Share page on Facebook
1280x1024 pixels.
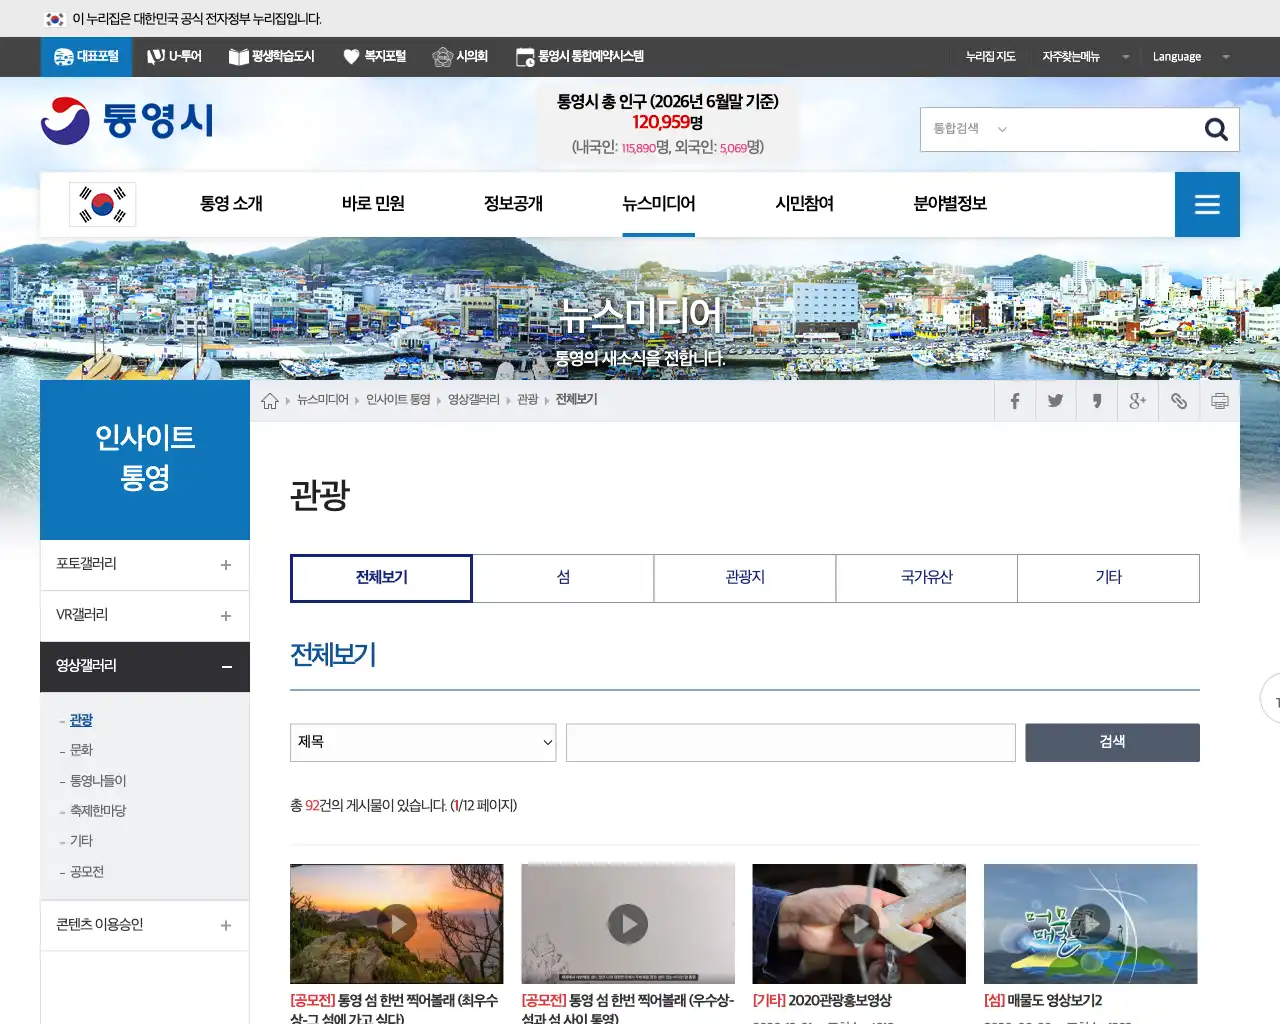(x=1014, y=401)
